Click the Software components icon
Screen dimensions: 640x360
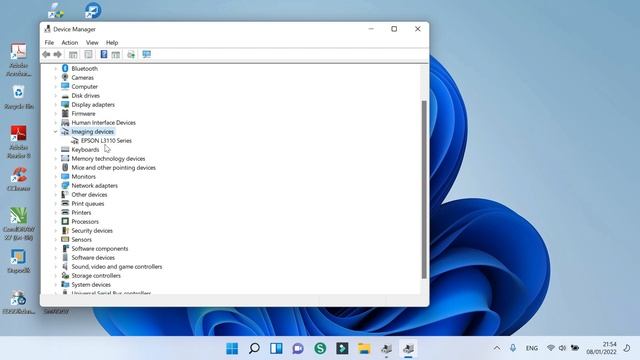click(65, 248)
